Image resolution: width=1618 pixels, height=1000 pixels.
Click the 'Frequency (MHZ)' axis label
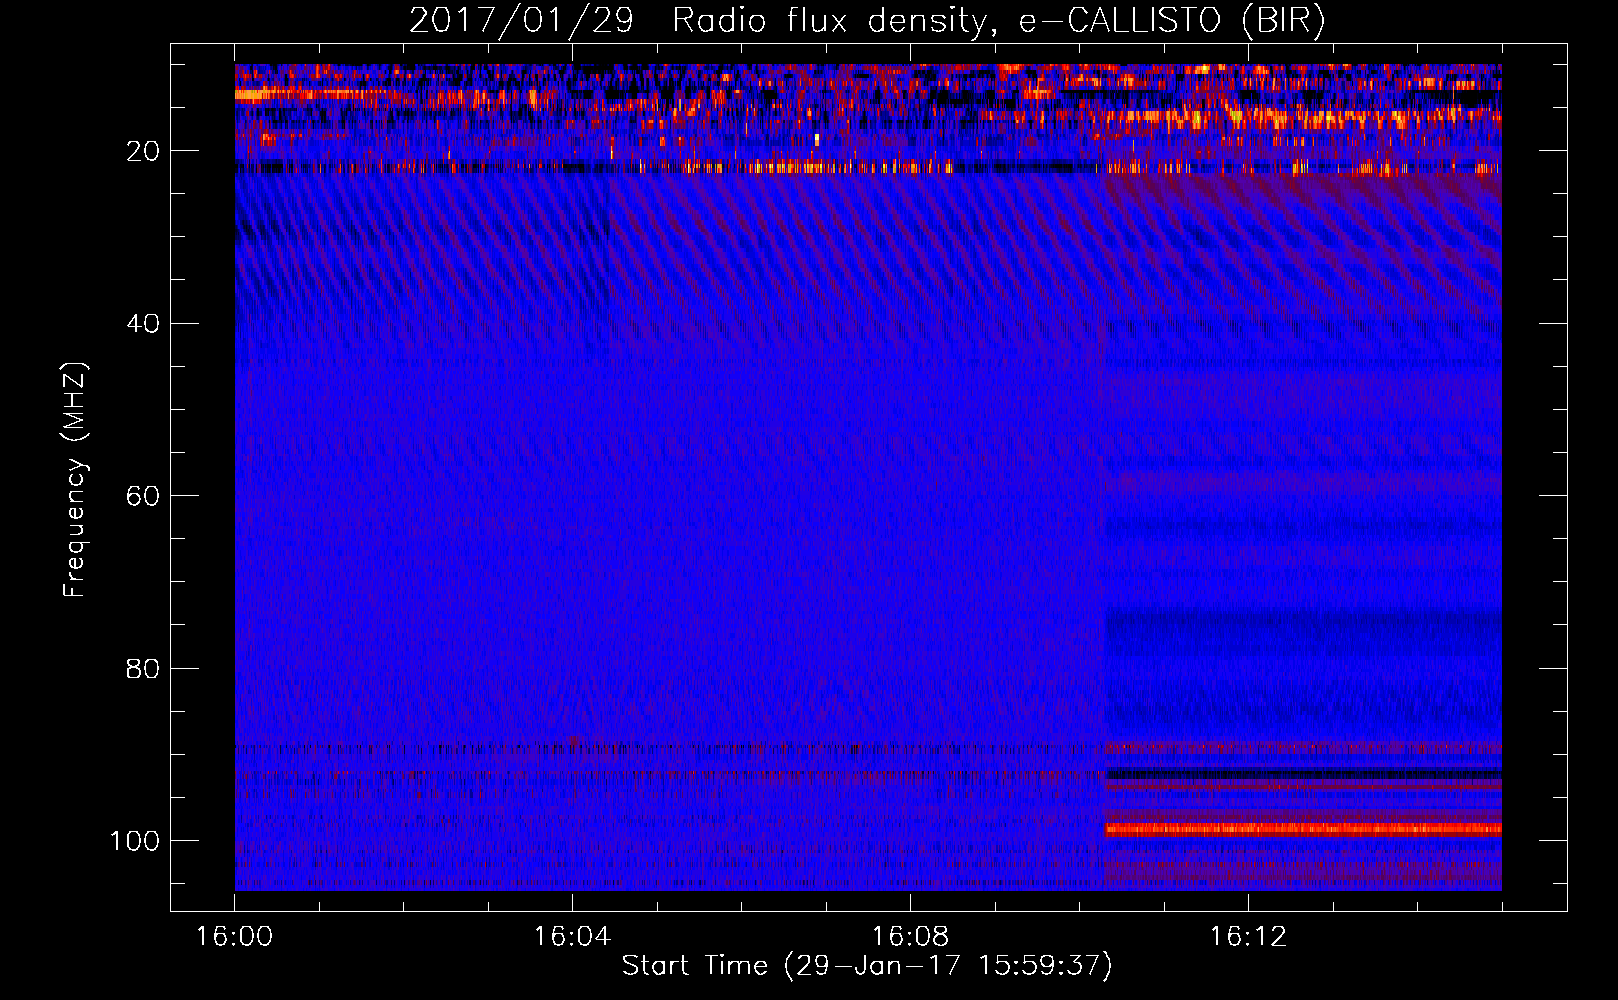(75, 480)
